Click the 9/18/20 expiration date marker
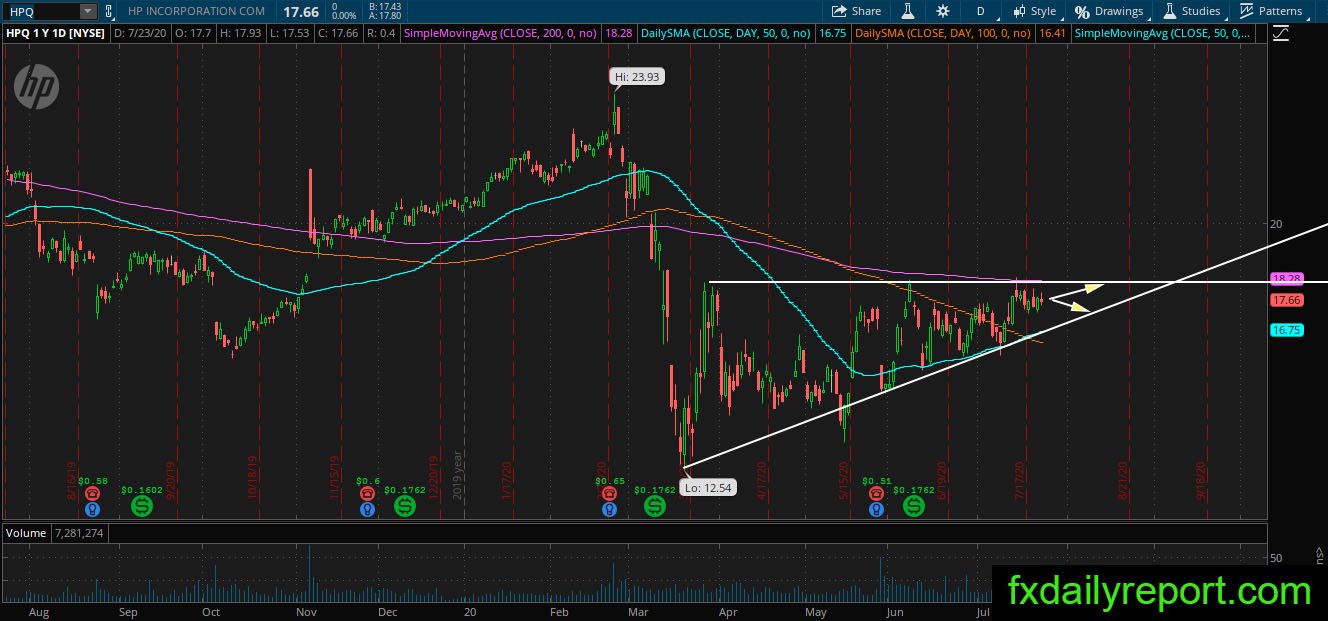The width and height of the screenshot is (1328, 621). coord(1202,480)
